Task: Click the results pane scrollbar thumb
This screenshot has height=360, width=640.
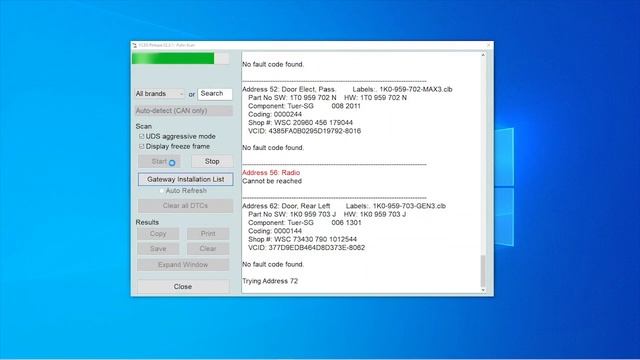Action: coord(483,271)
